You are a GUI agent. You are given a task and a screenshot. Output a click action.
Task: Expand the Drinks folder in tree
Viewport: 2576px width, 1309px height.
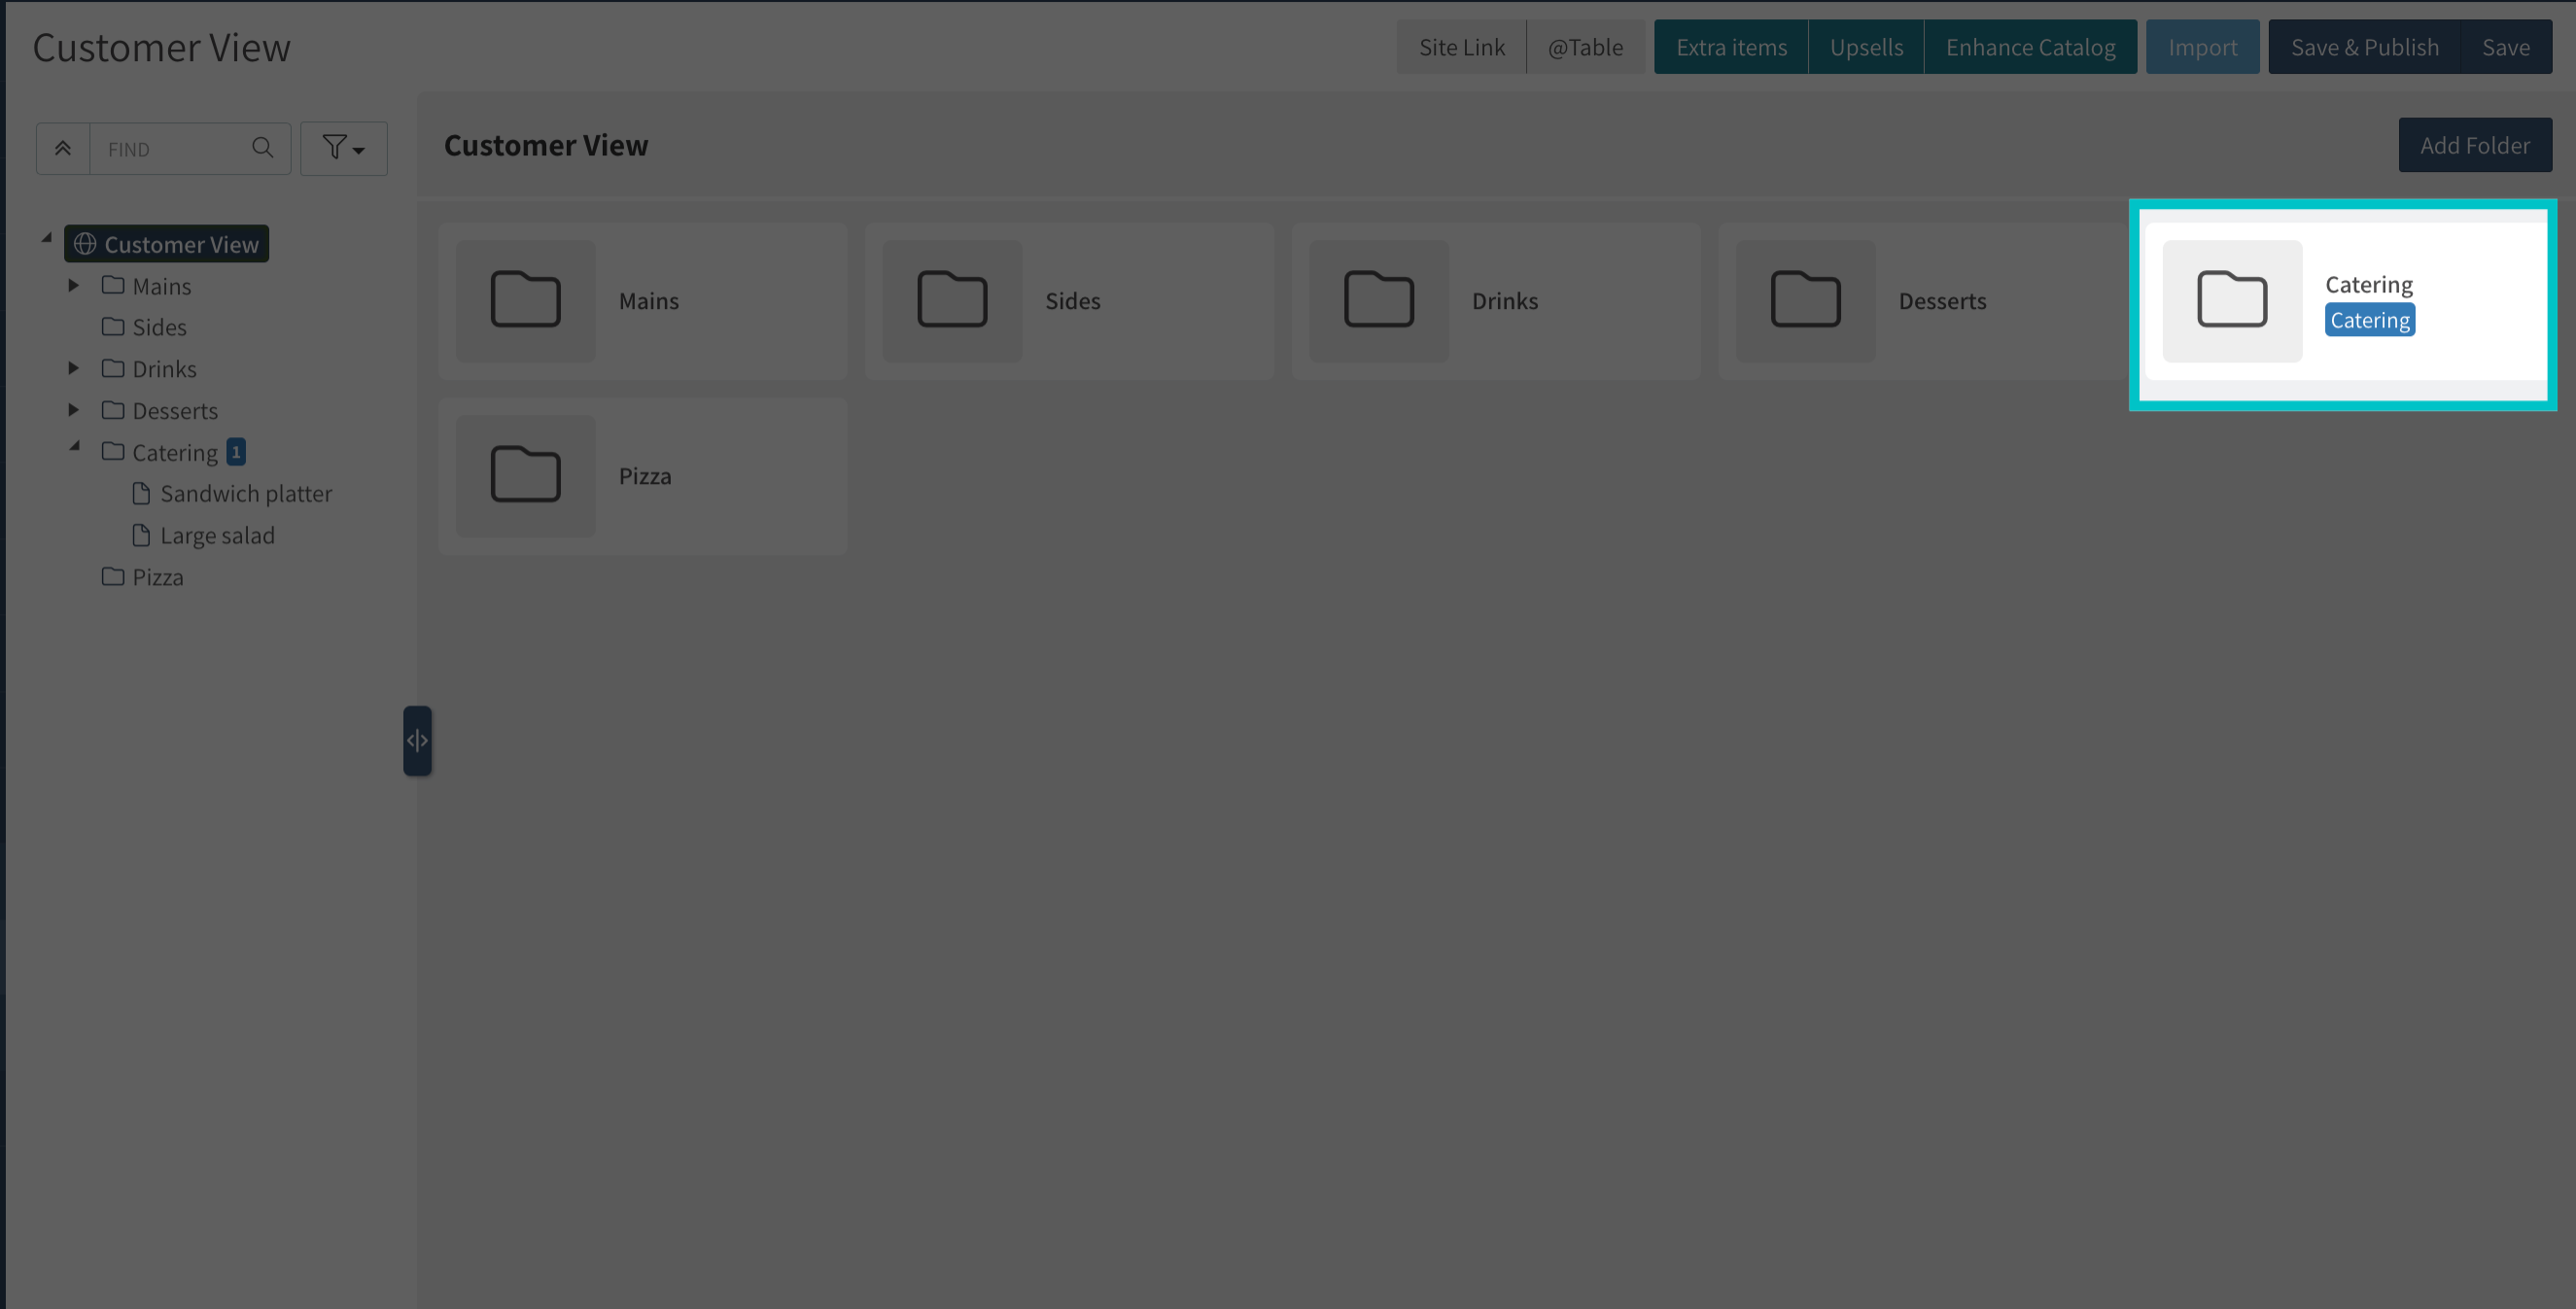pyautogui.click(x=73, y=369)
